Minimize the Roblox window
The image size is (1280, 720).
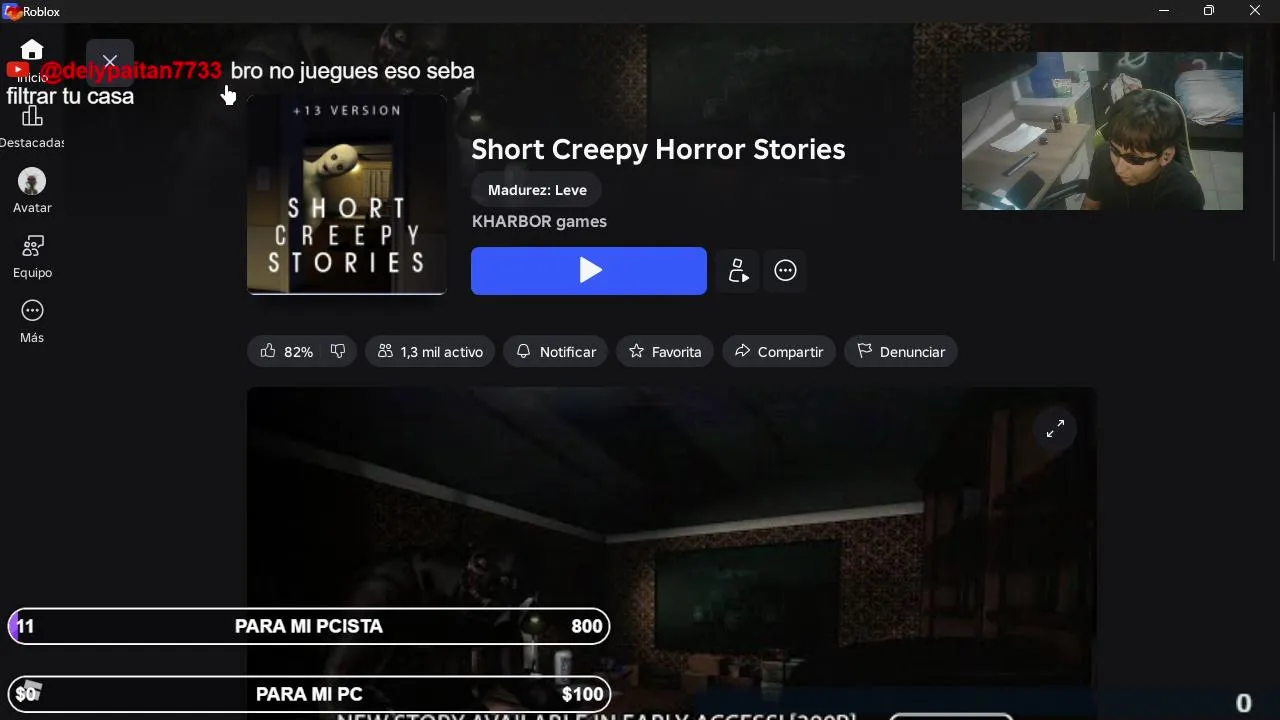click(1163, 11)
